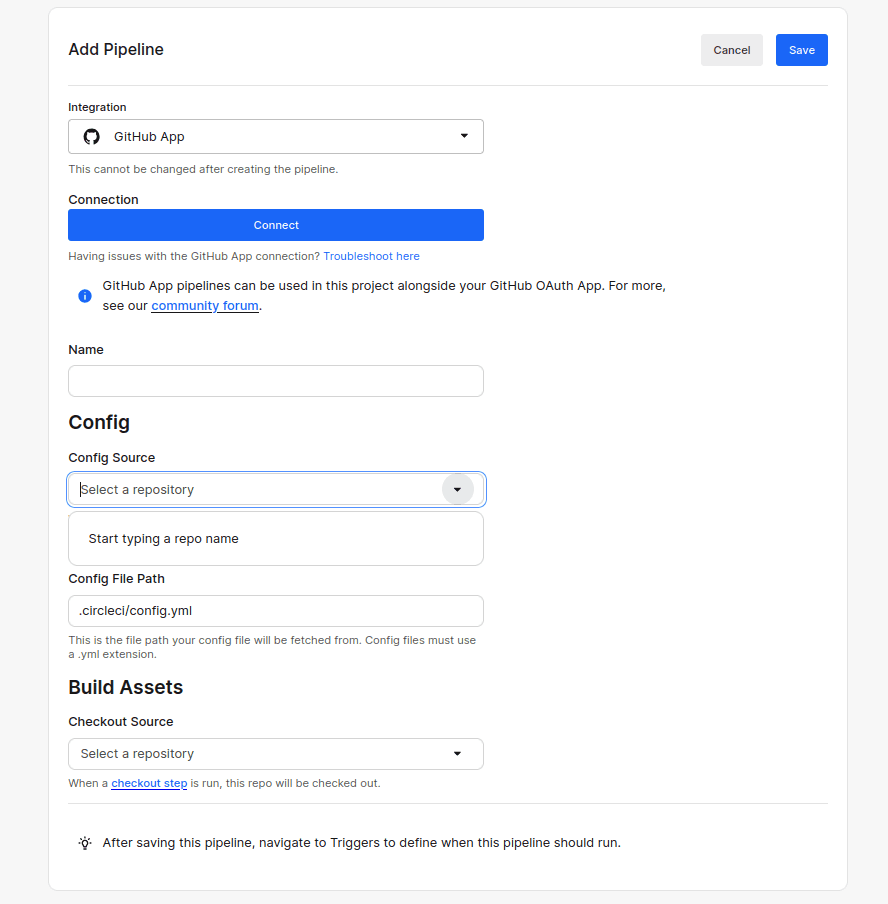The height and width of the screenshot is (904, 888).
Task: Click the lightbulb tip icon
Action: (x=85, y=843)
